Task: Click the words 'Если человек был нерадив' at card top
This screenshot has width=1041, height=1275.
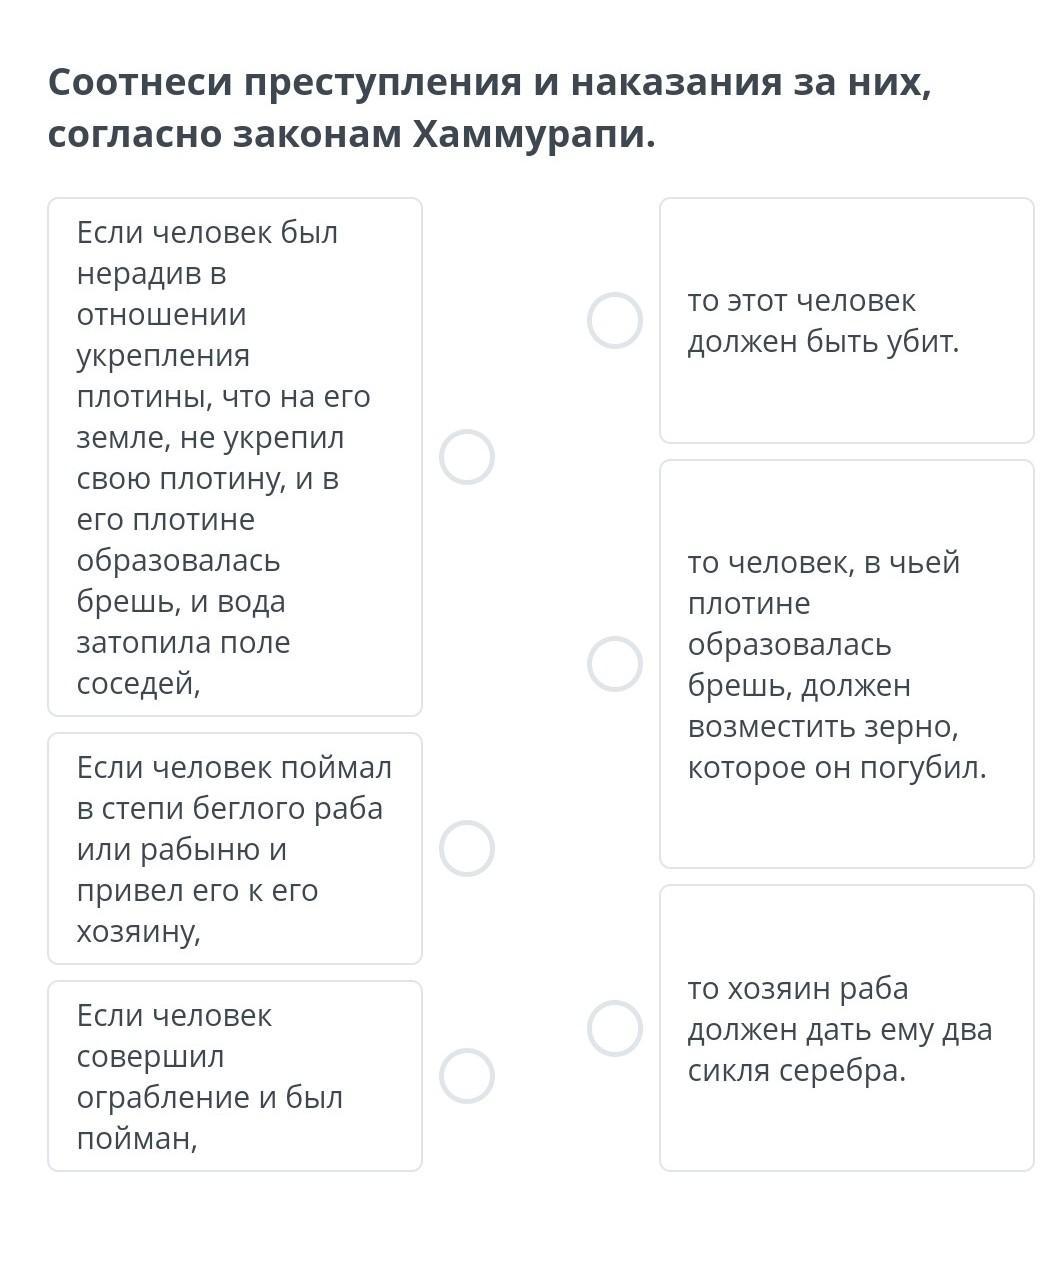Action: [207, 252]
